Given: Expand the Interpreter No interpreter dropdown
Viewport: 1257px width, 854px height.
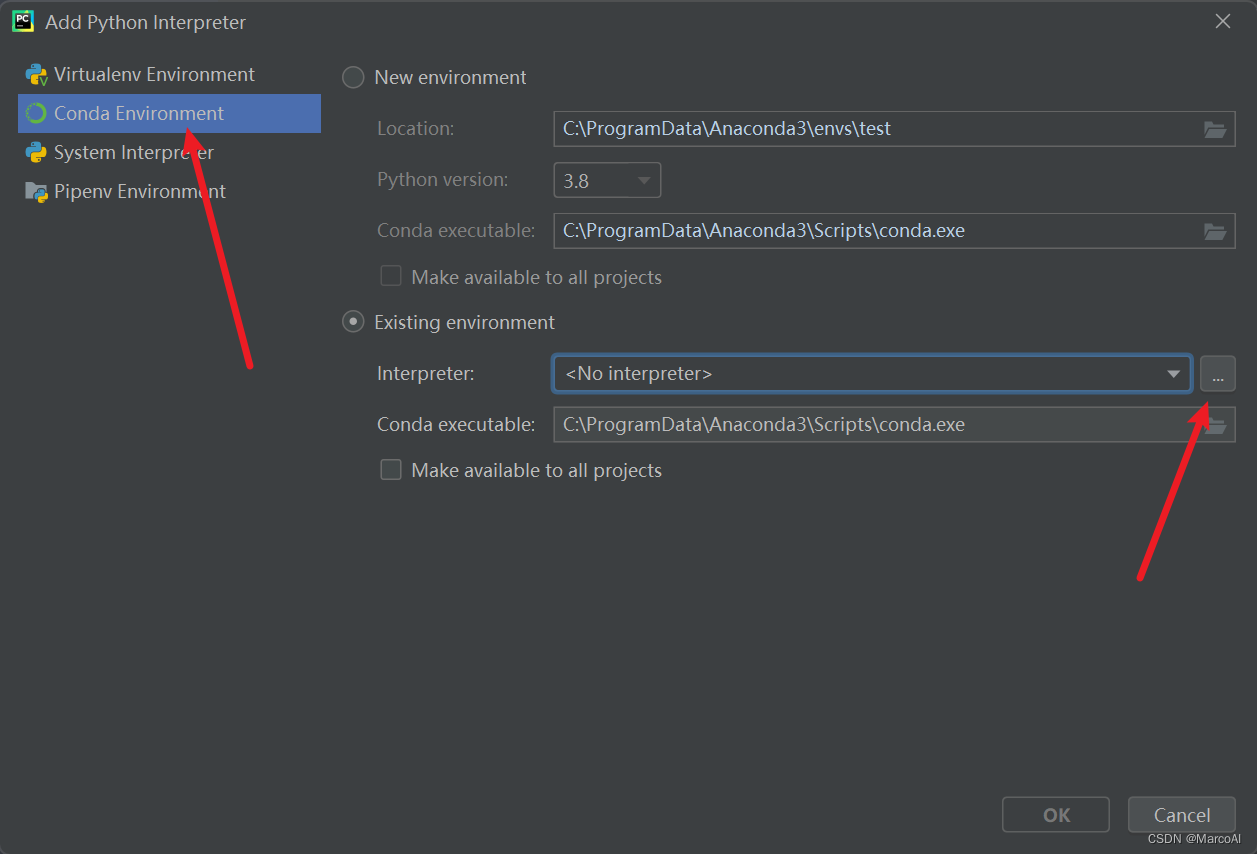Looking at the screenshot, I should 872,374.
